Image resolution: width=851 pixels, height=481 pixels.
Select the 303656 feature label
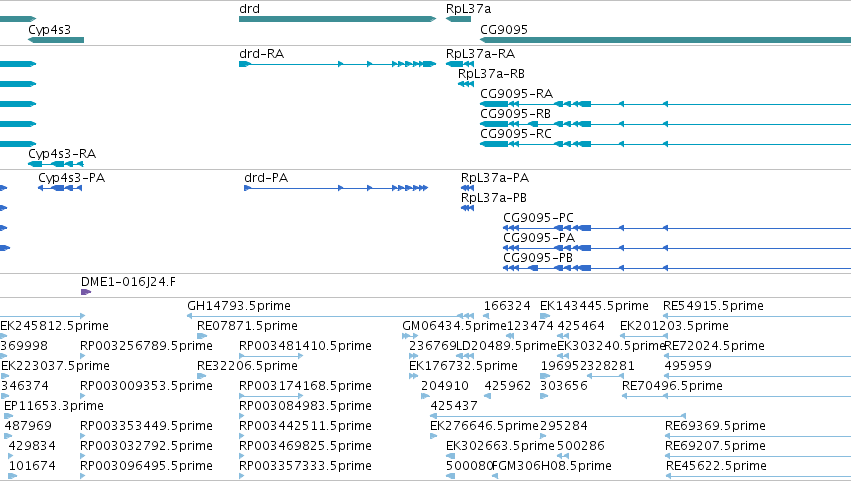563,386
